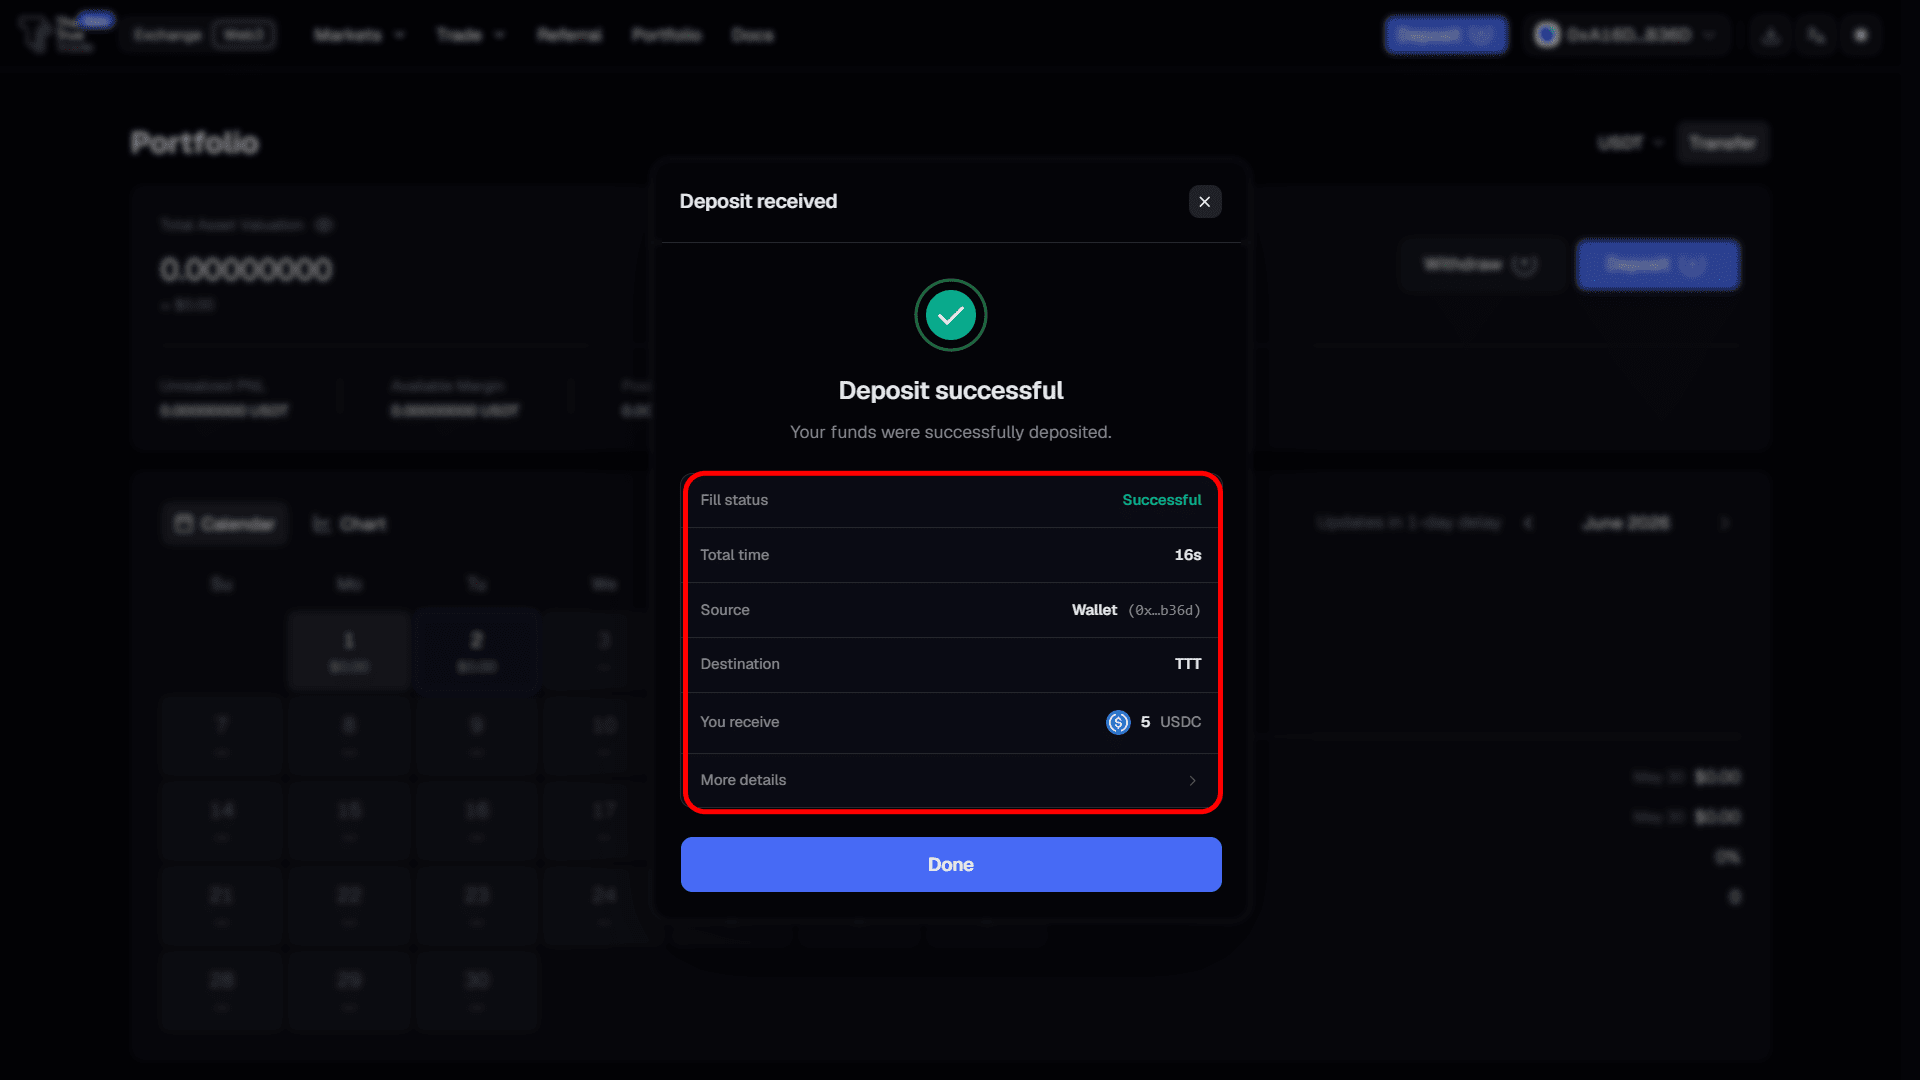Click the wallet address (0x…b36d)

1164,610
